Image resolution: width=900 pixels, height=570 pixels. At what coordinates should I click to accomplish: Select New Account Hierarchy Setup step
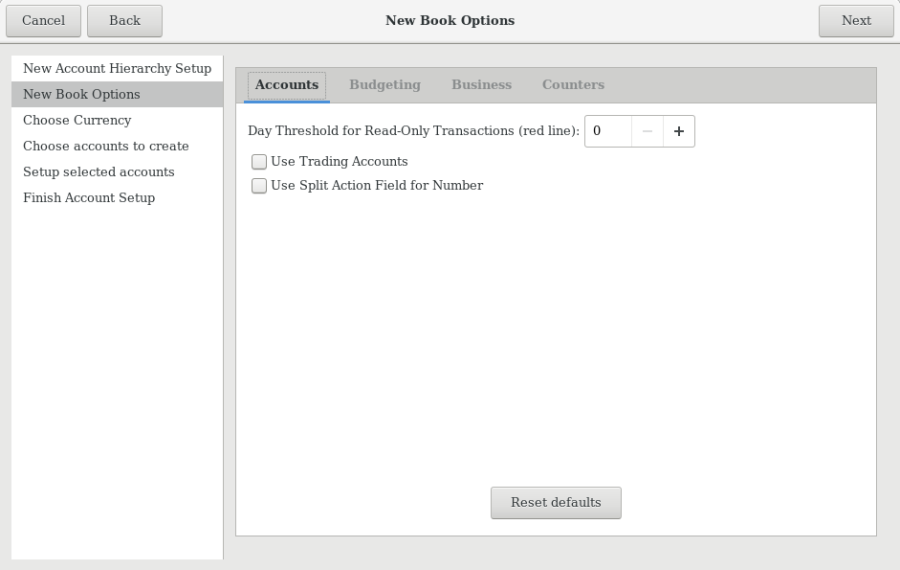pos(117,68)
